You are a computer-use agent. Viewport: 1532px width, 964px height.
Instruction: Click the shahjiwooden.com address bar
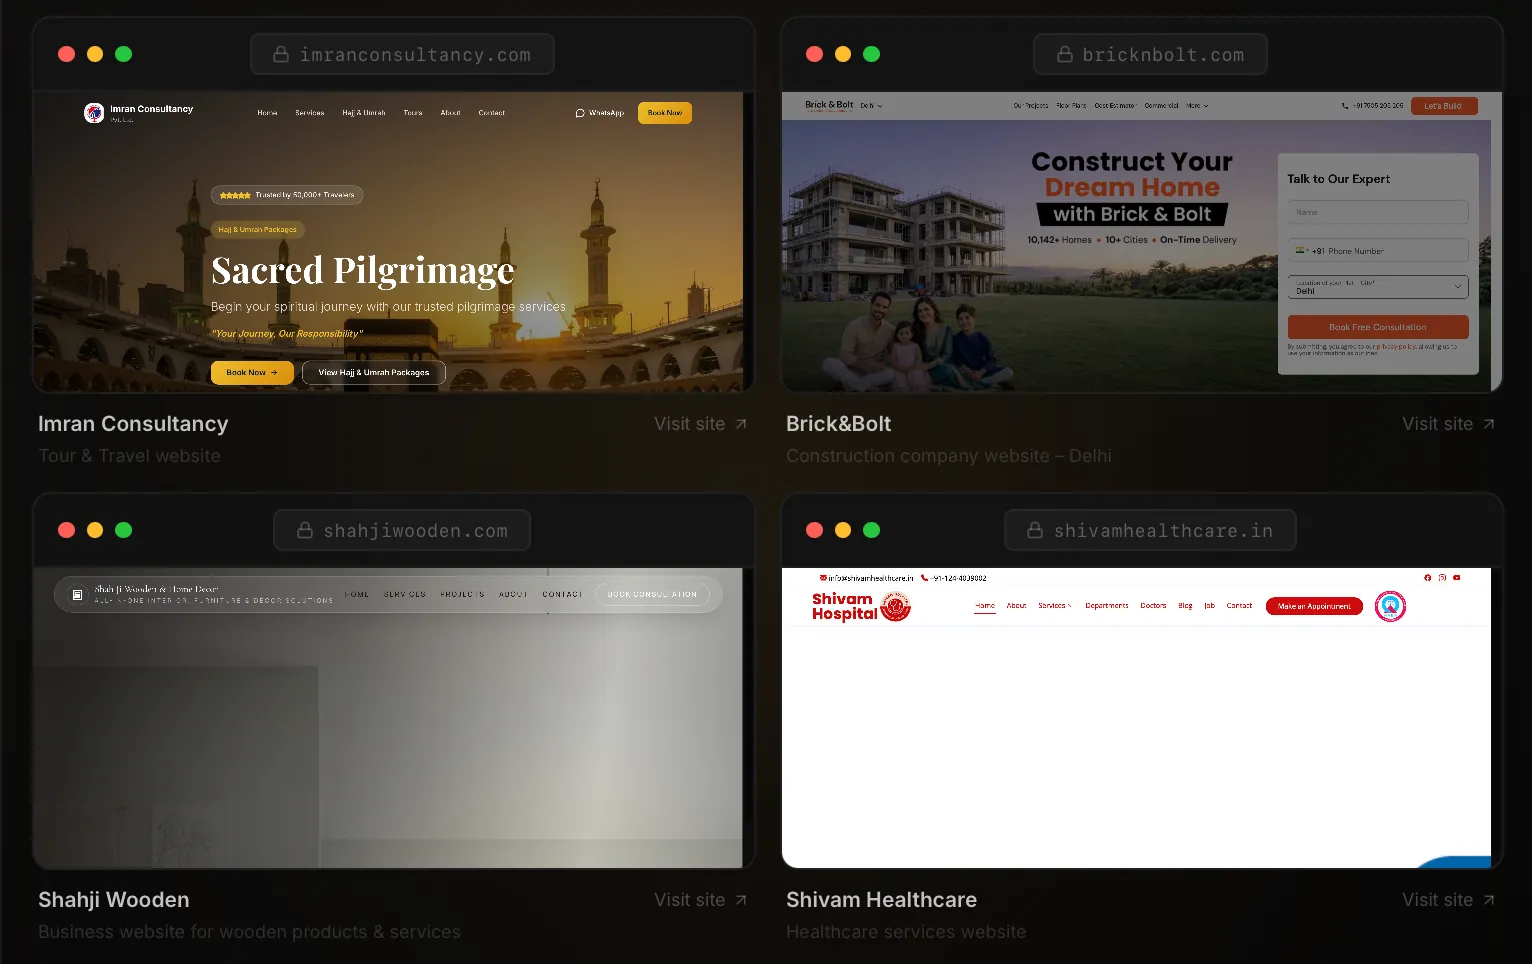pos(402,530)
